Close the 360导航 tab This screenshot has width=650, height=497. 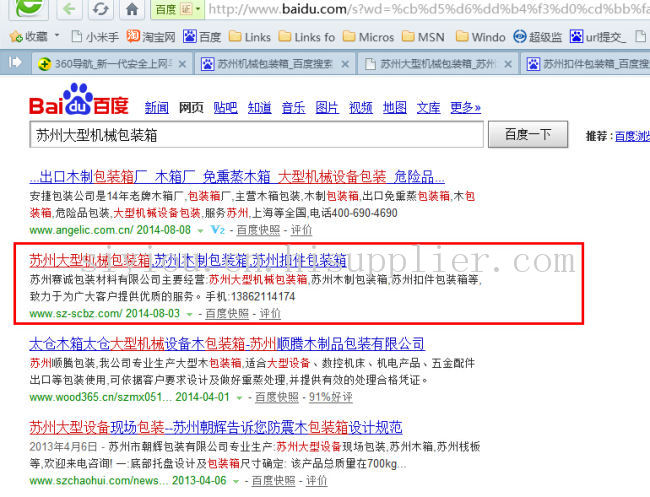182,64
